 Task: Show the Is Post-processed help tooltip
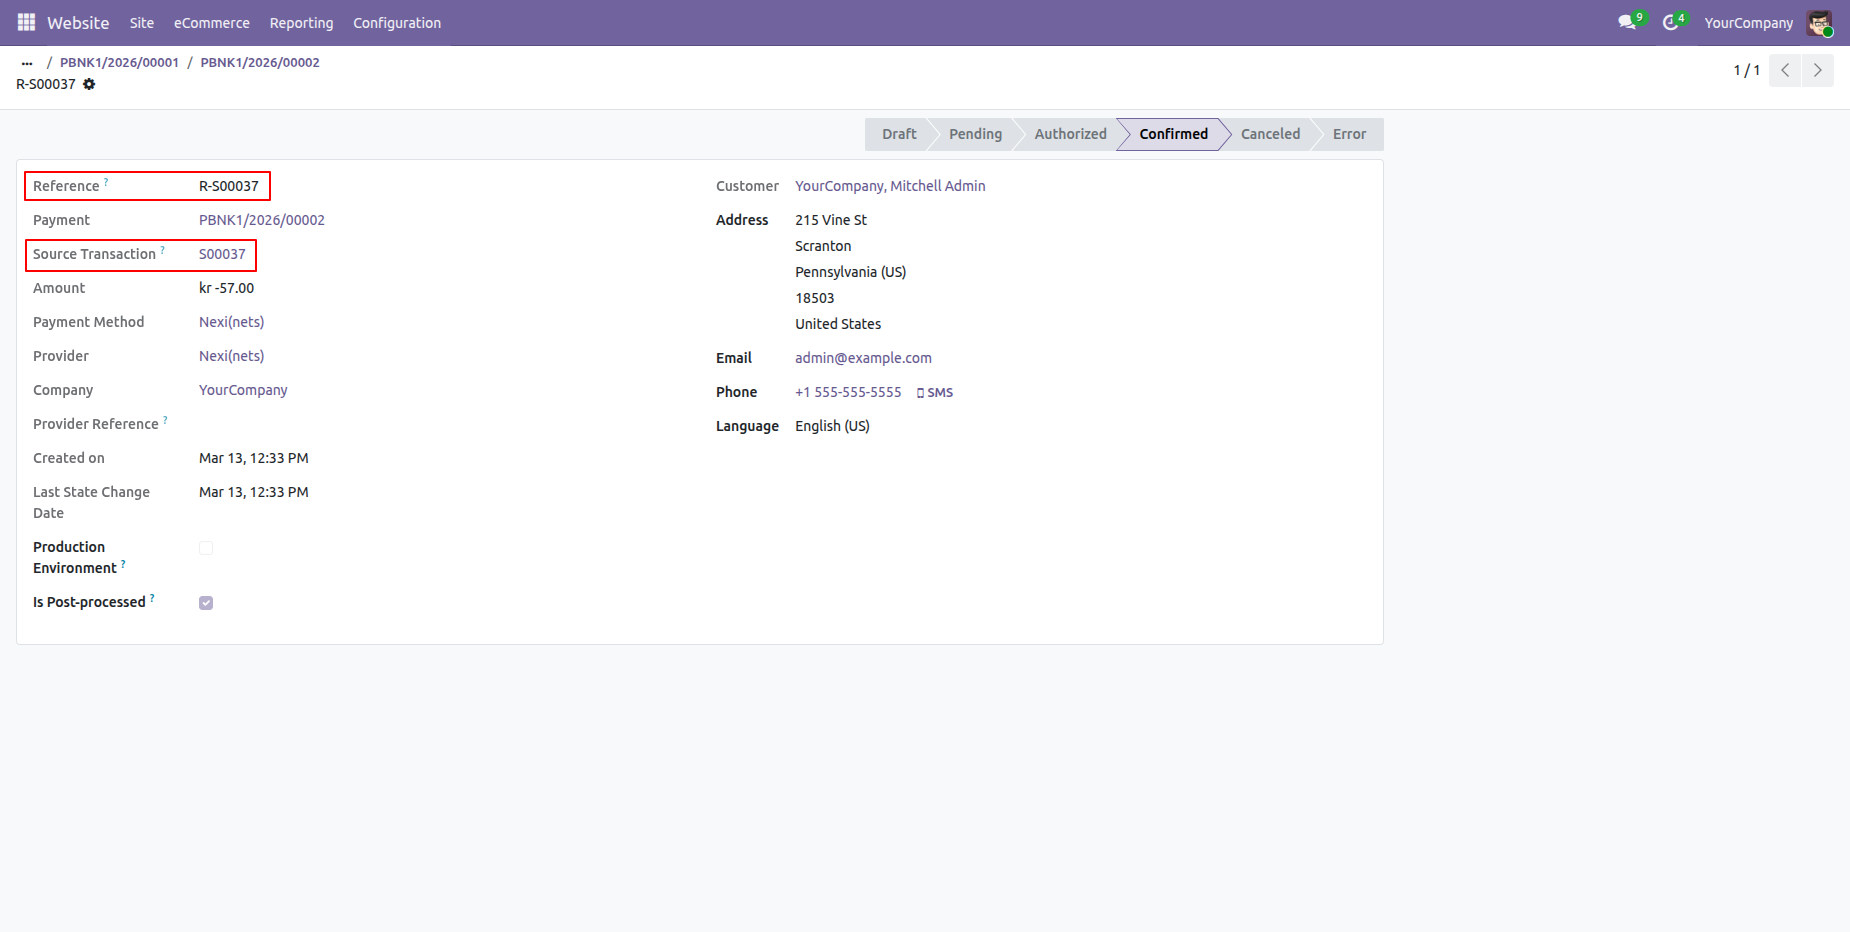coord(152,597)
